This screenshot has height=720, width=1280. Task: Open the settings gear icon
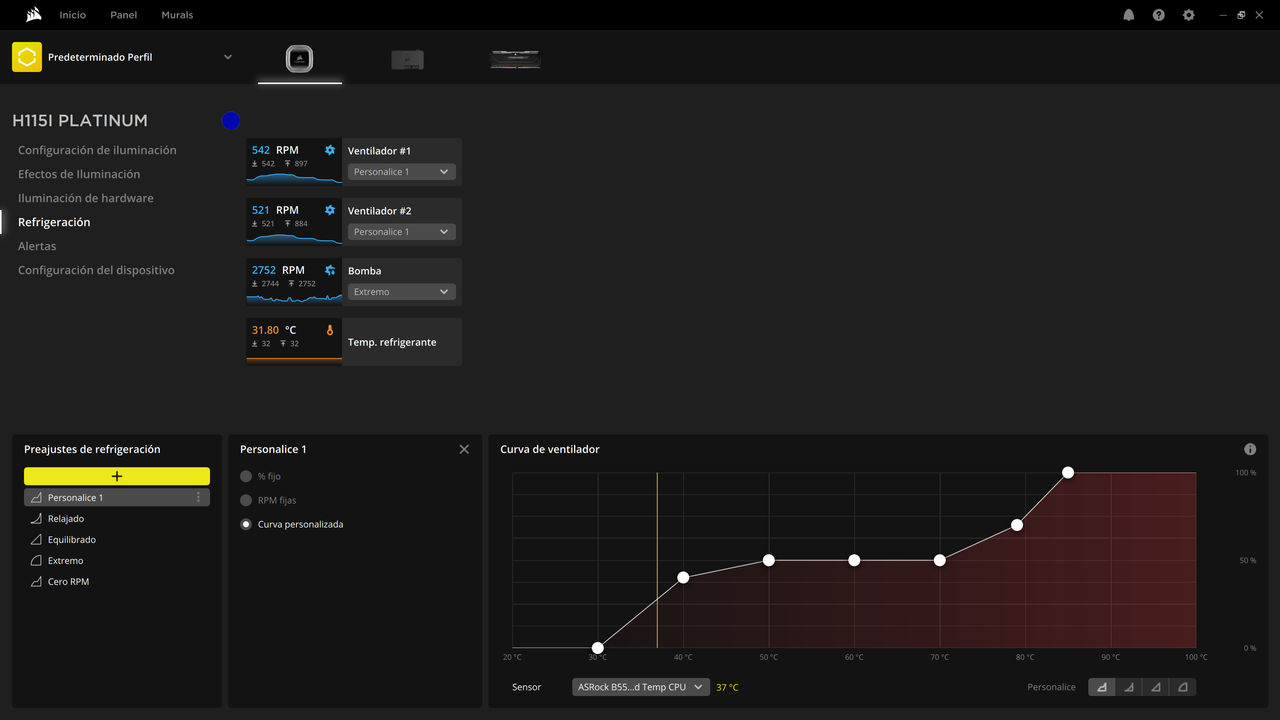1188,15
